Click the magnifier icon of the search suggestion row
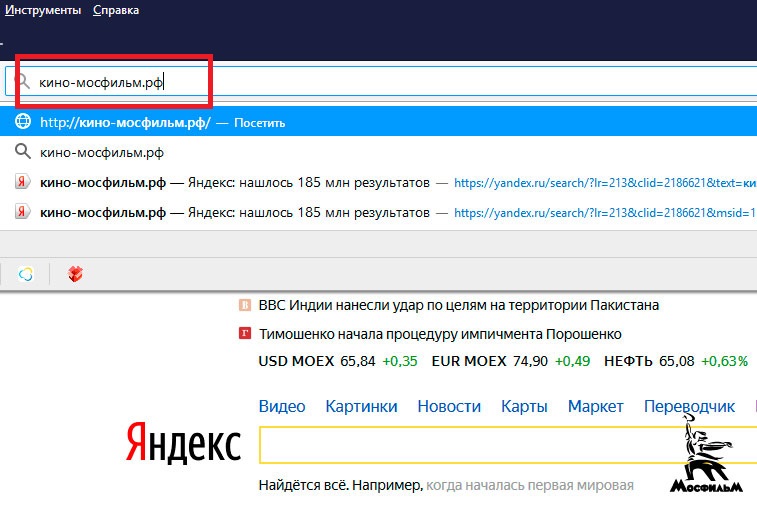Screen dimensions: 757x505 pos(23,152)
